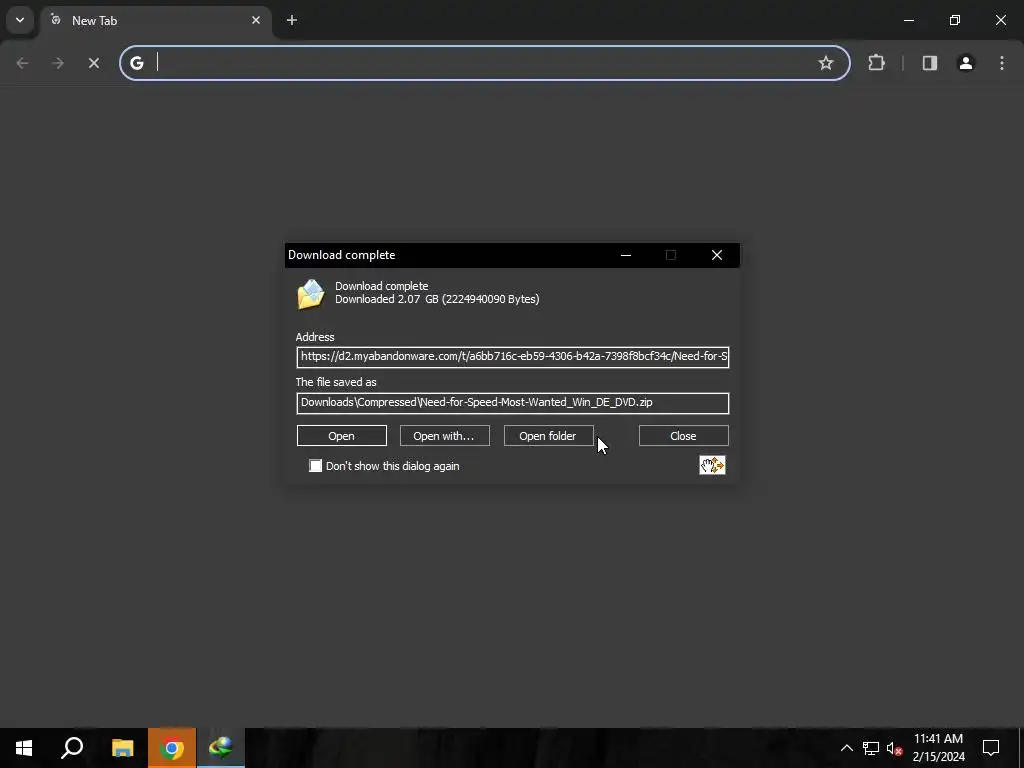
Task: Open Chrome side panel
Action: coord(929,63)
